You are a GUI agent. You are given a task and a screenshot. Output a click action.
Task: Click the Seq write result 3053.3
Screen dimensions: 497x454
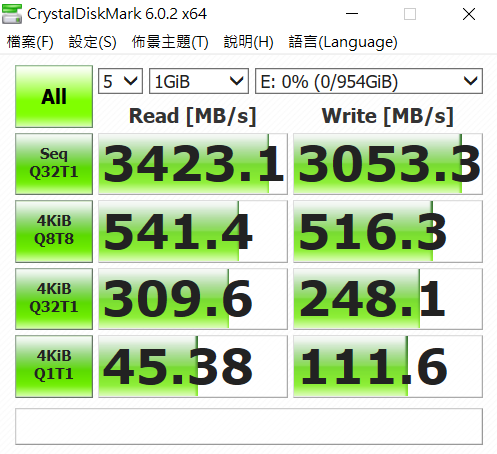point(388,164)
